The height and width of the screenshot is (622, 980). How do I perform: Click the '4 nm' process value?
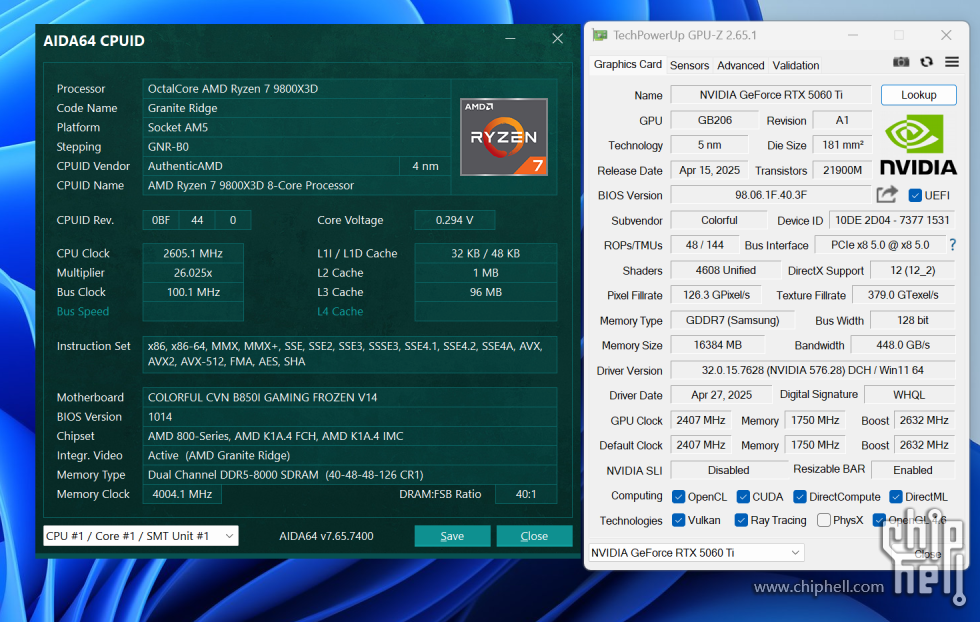point(425,166)
